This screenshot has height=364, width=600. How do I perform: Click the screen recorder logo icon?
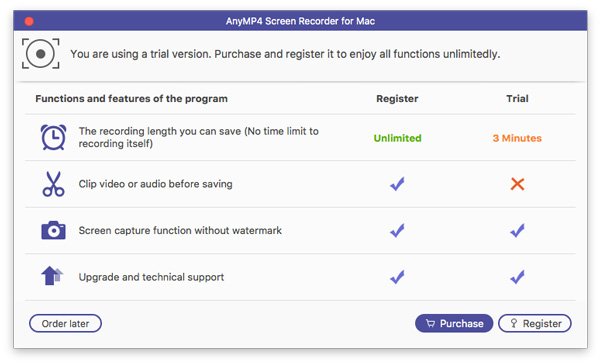click(41, 54)
